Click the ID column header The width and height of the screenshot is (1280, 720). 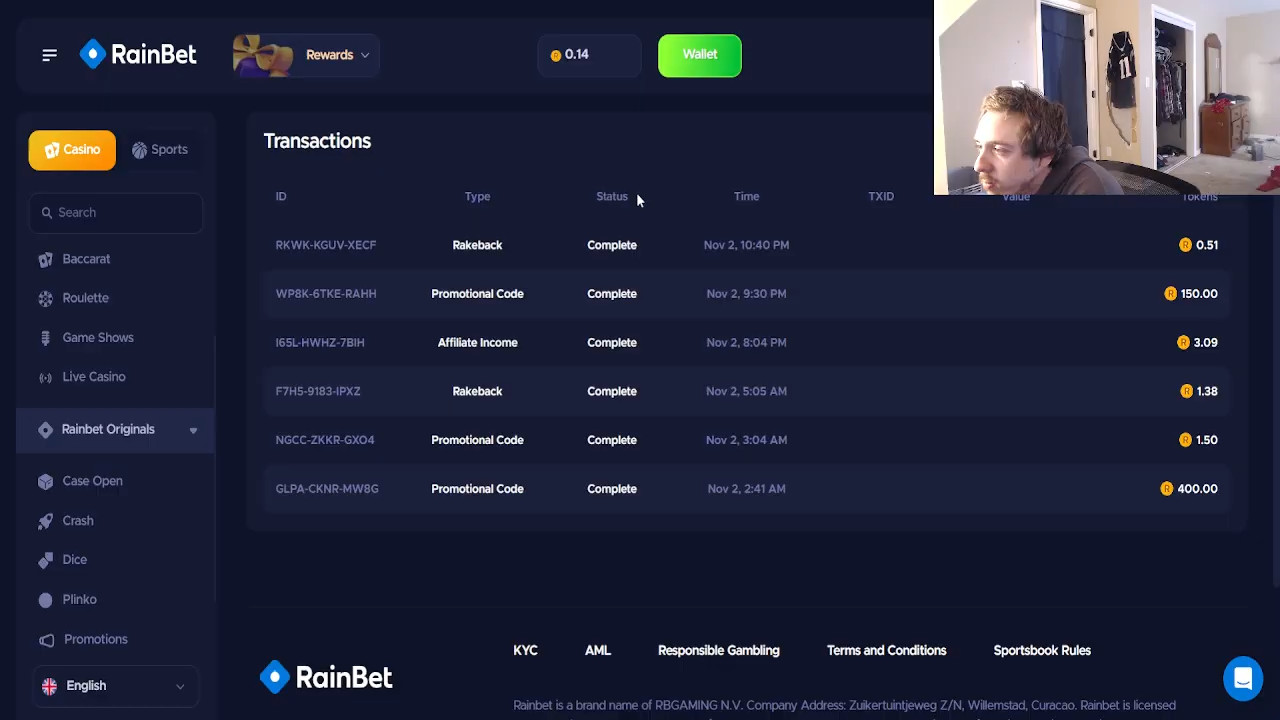point(281,197)
